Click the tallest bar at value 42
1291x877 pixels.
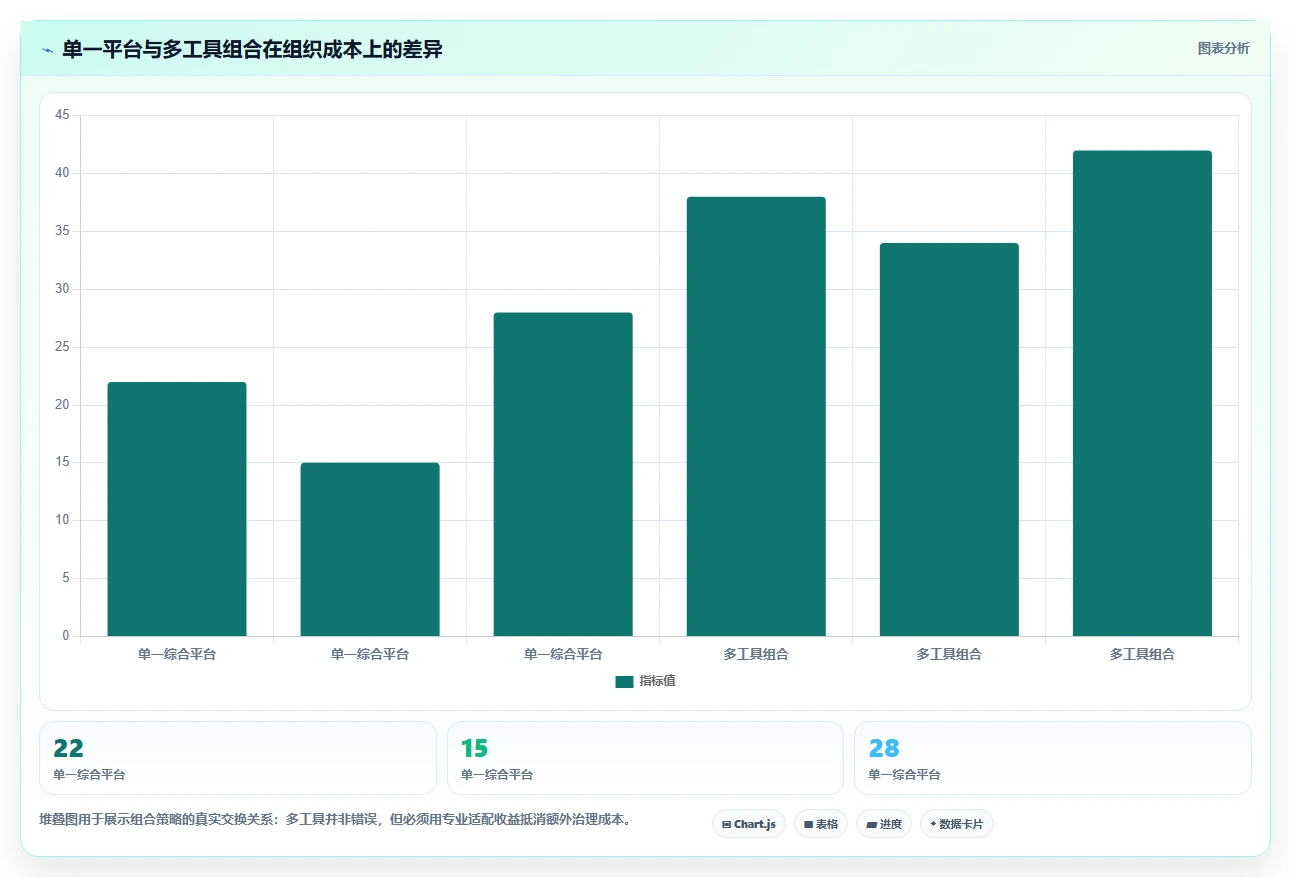point(1142,393)
